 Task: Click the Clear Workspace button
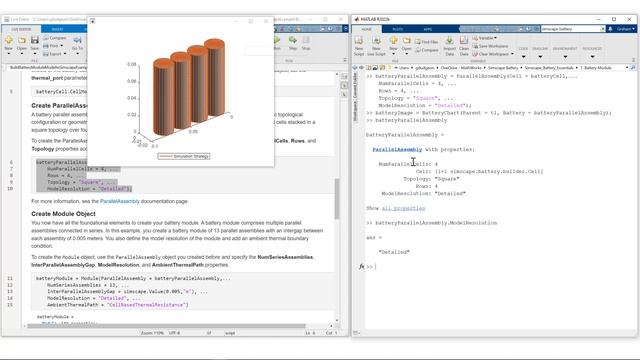click(x=493, y=54)
